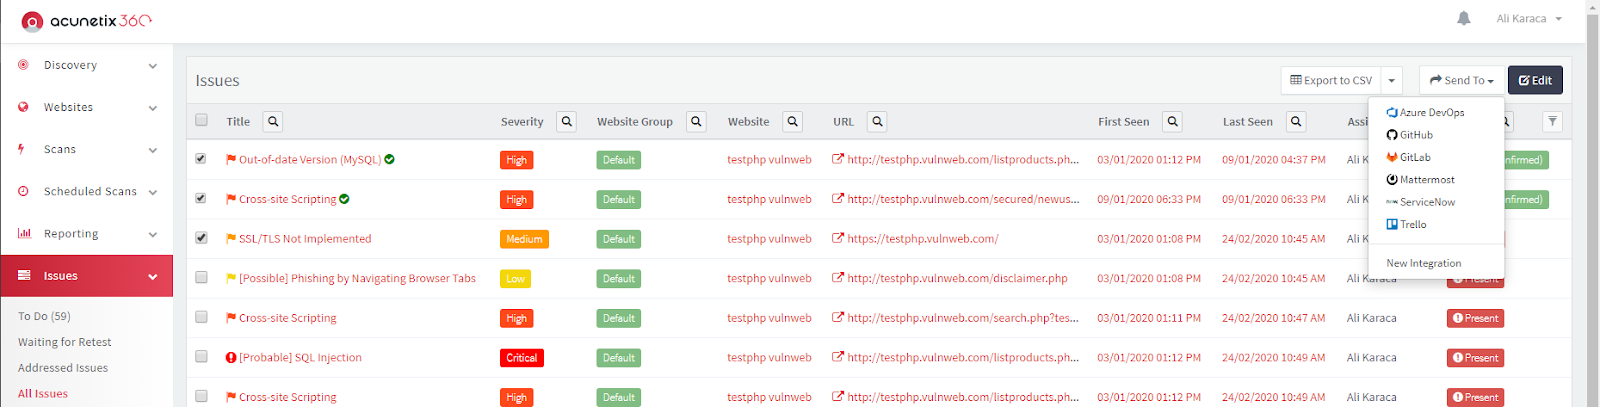Open external link icon for search.php URL

[838, 318]
